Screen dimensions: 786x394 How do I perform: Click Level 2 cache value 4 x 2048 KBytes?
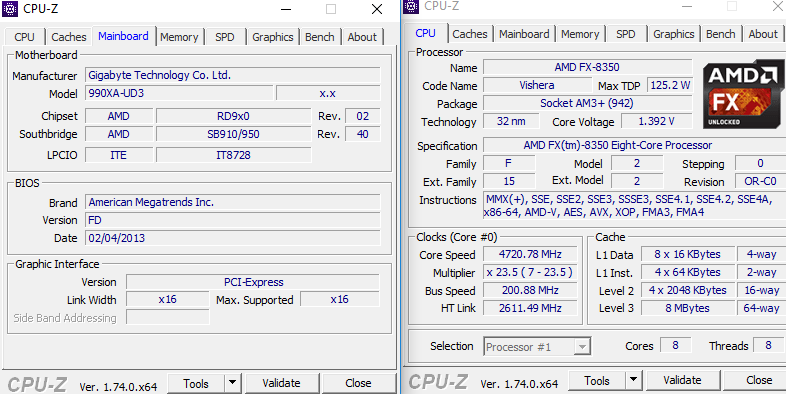tap(687, 290)
